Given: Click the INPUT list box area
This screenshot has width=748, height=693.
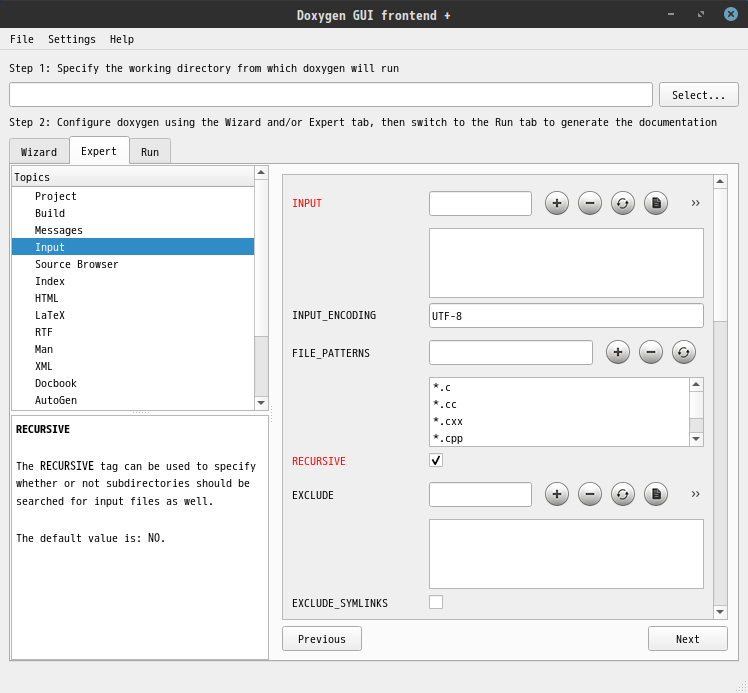Looking at the screenshot, I should pyautogui.click(x=566, y=263).
